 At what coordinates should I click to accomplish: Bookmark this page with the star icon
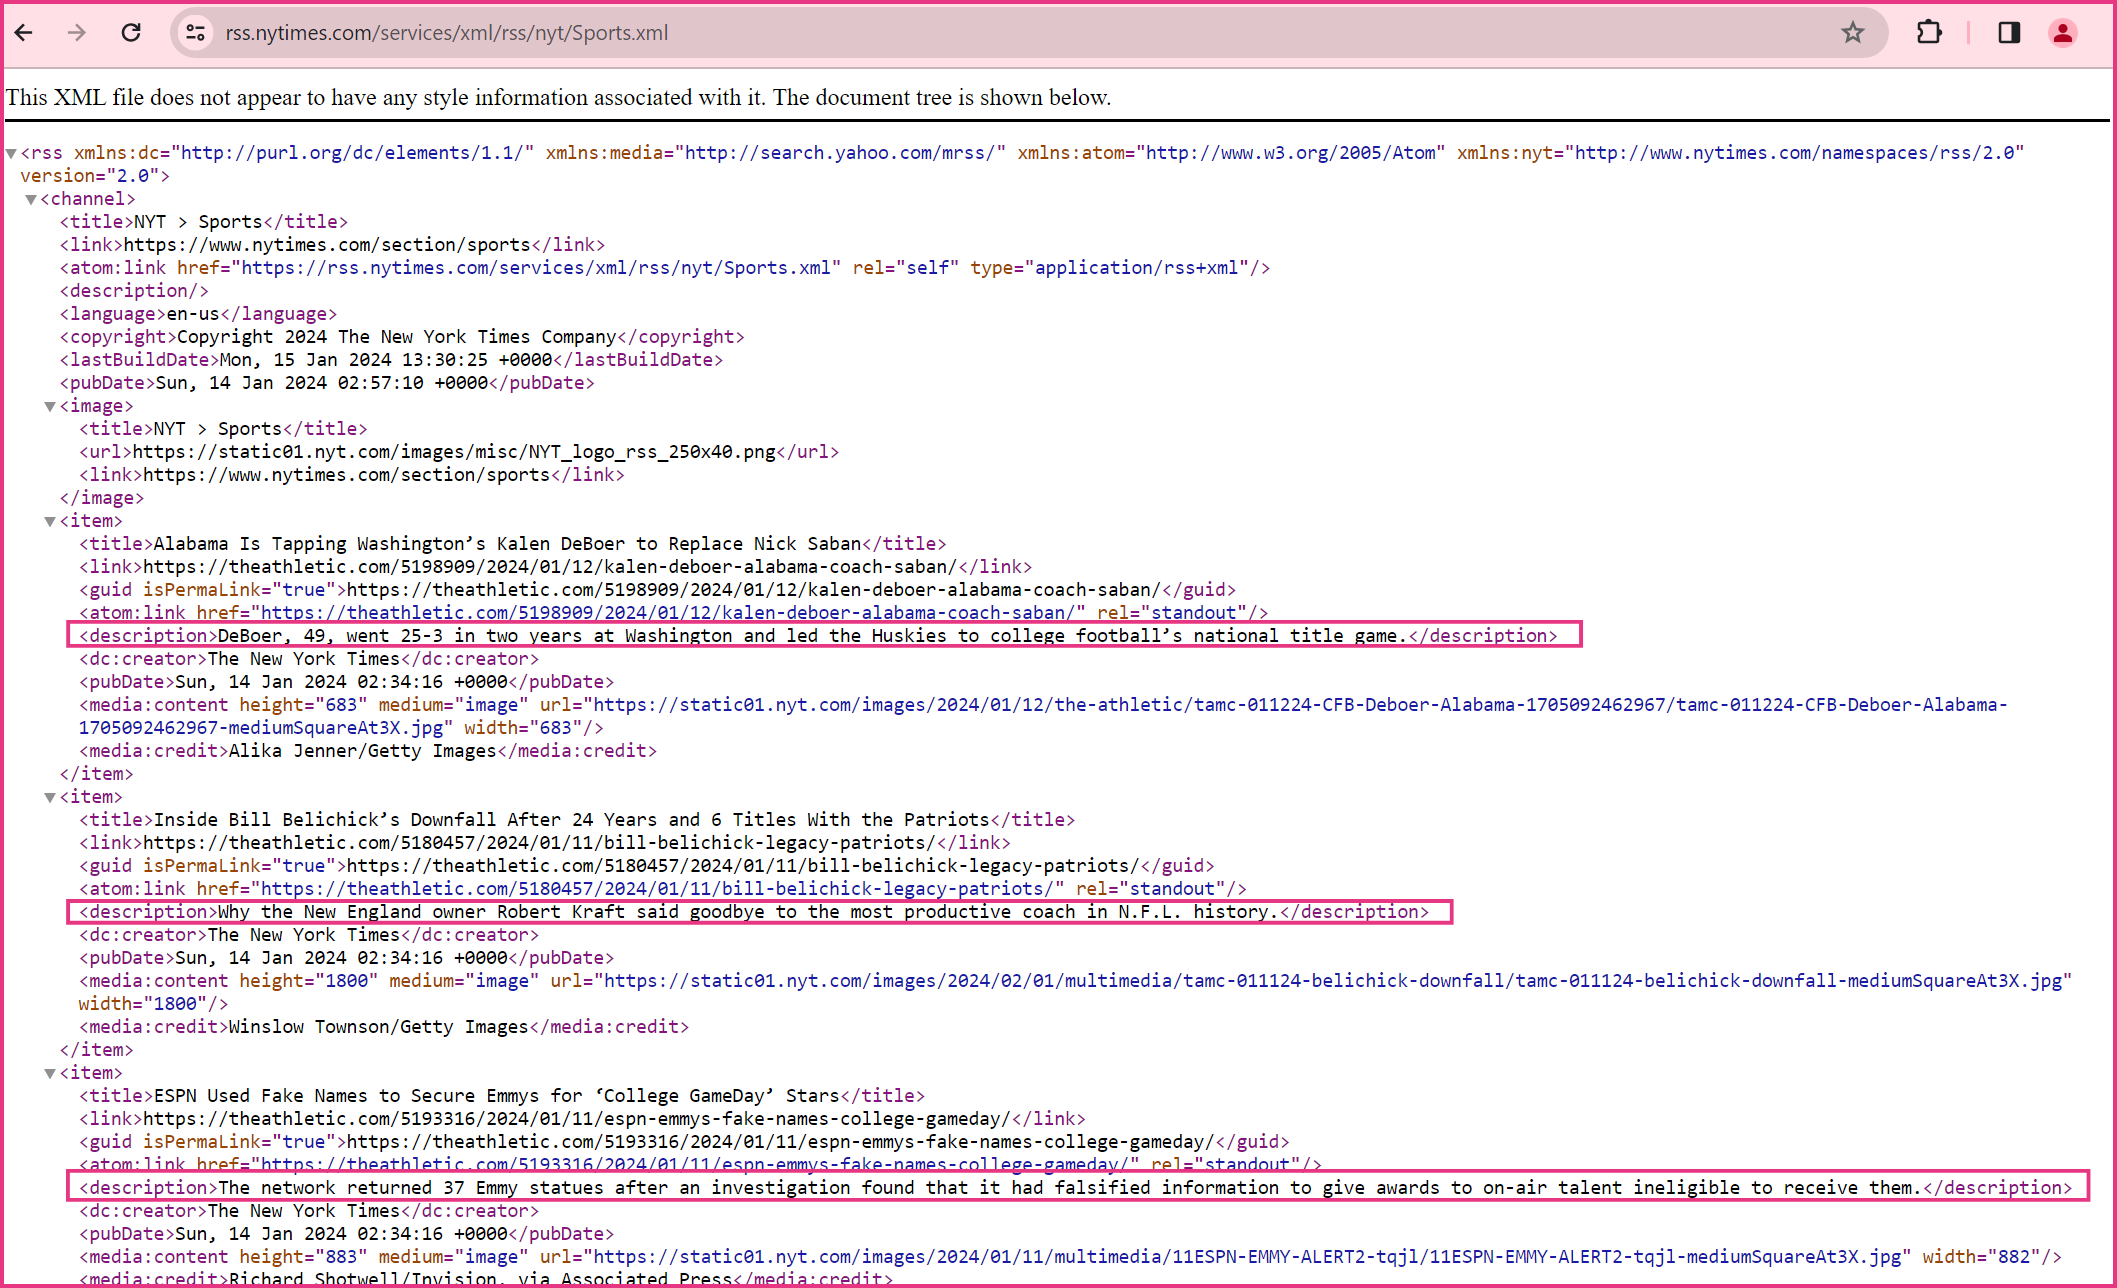[x=1853, y=33]
